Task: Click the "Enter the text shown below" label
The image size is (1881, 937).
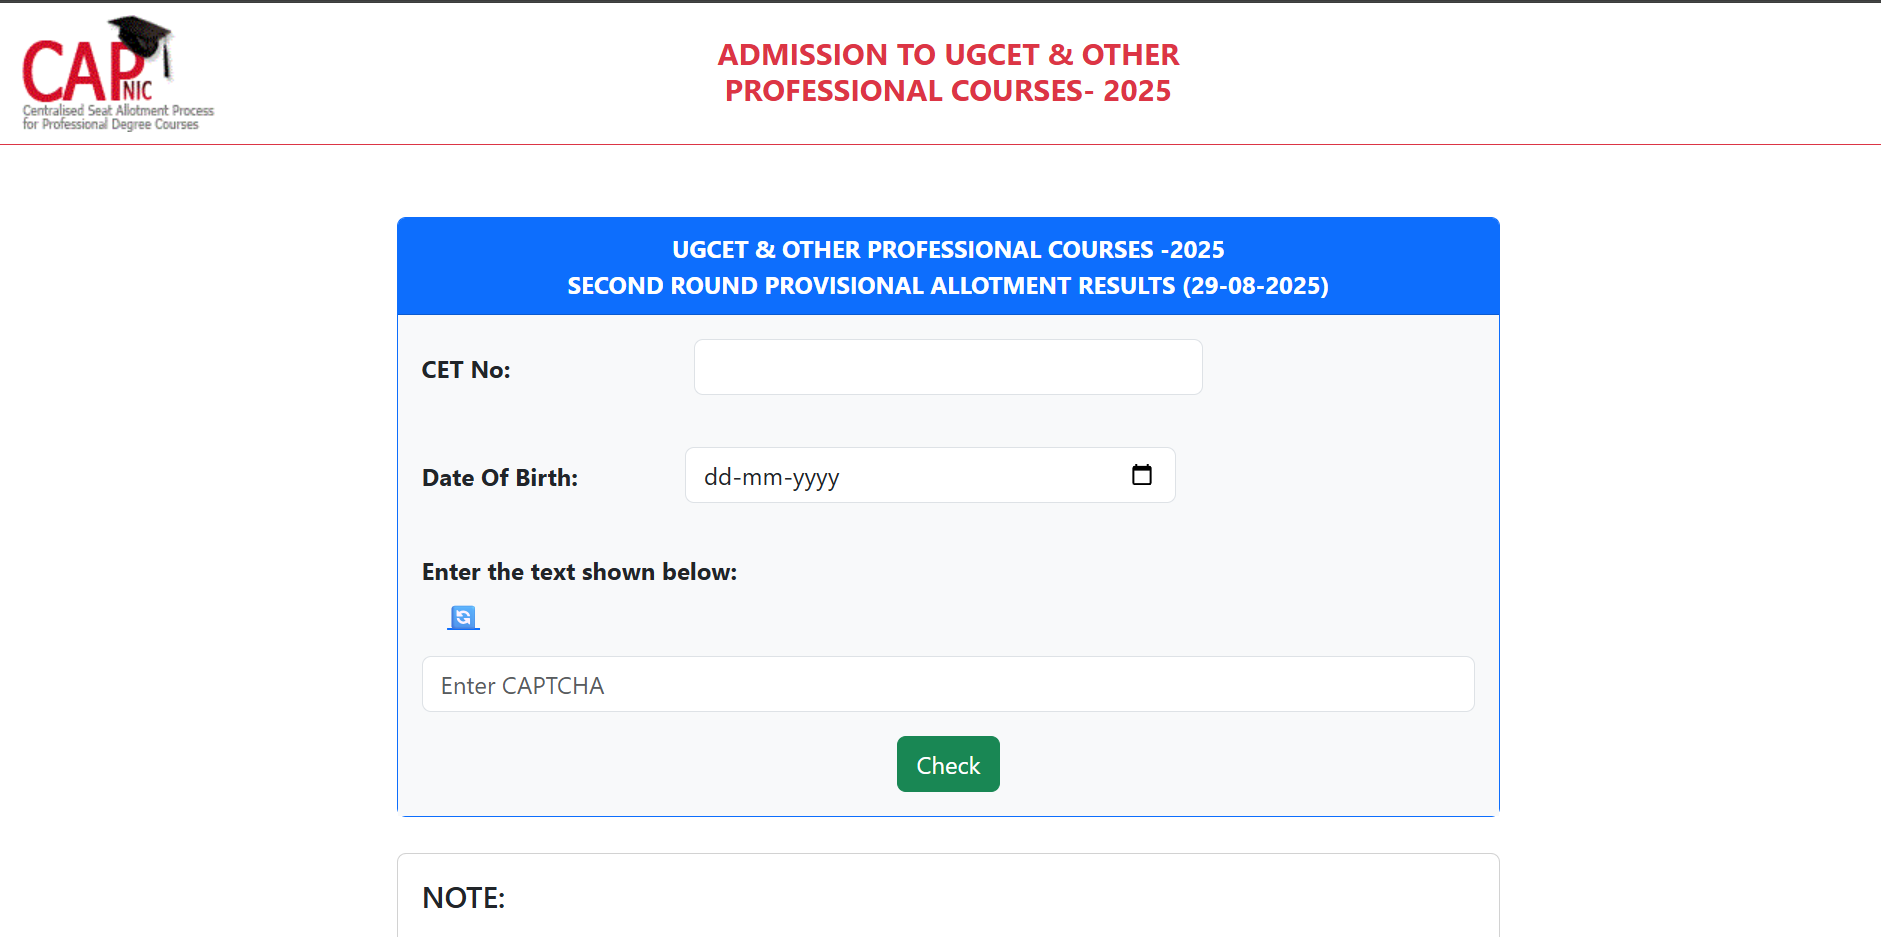Action: coord(579,572)
